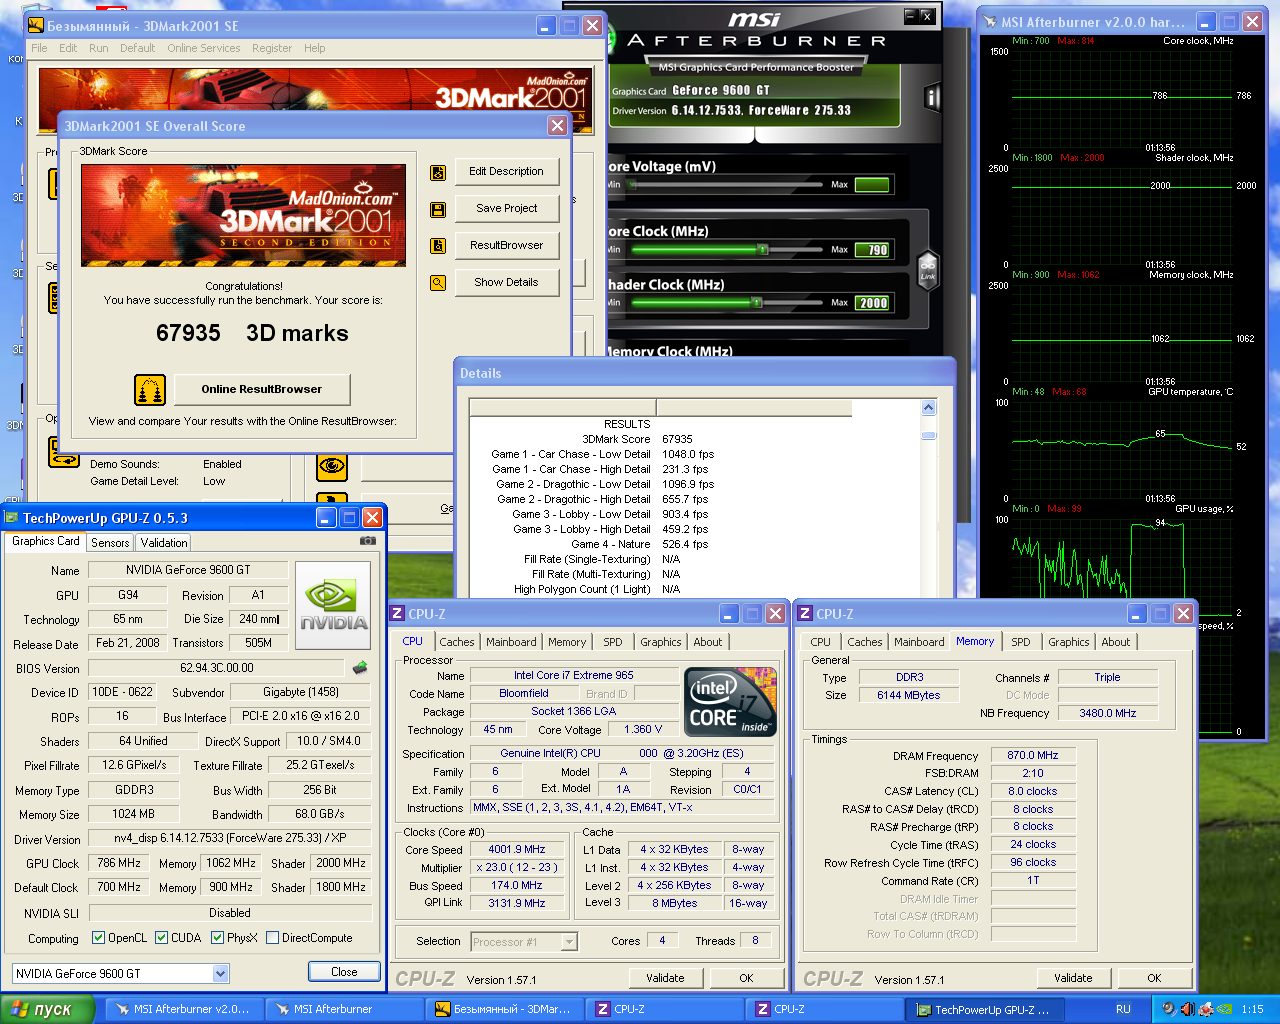Click the MSI Afterburner info button
This screenshot has width=1280, height=1024.
tap(932, 97)
